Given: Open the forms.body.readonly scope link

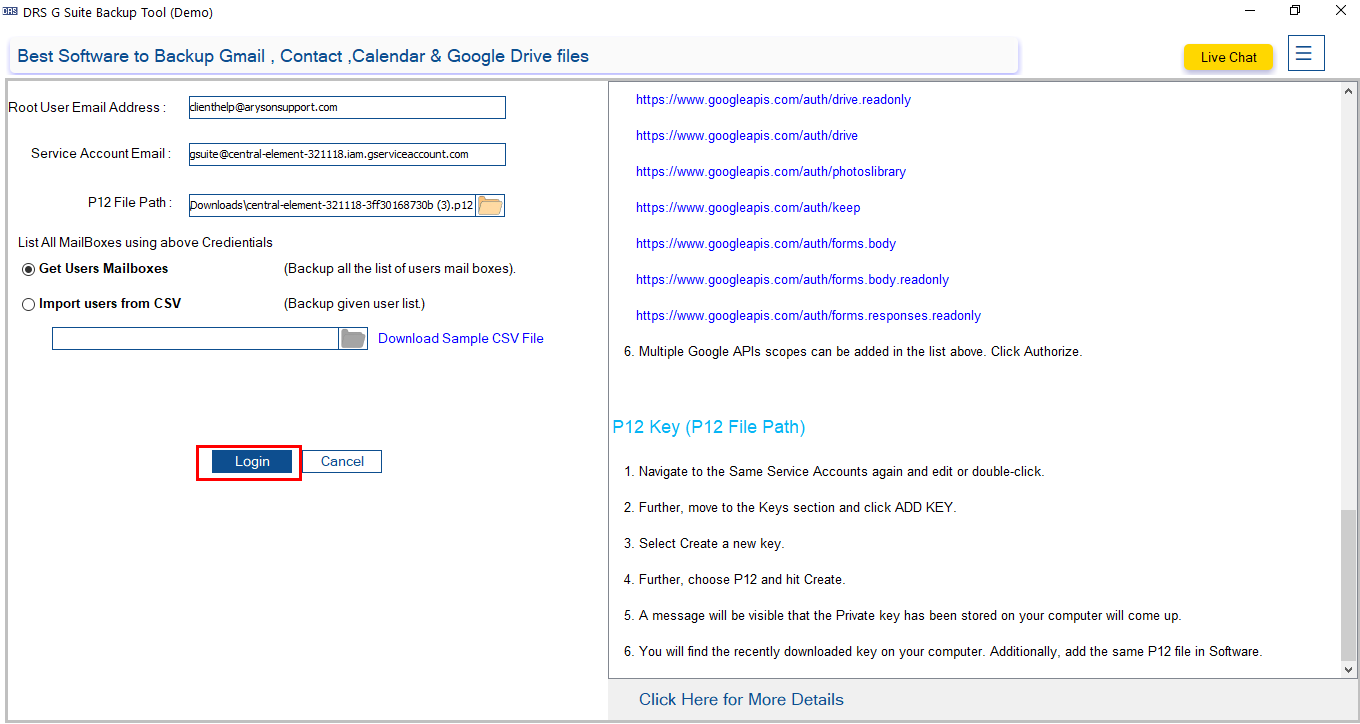Looking at the screenshot, I should pos(792,280).
